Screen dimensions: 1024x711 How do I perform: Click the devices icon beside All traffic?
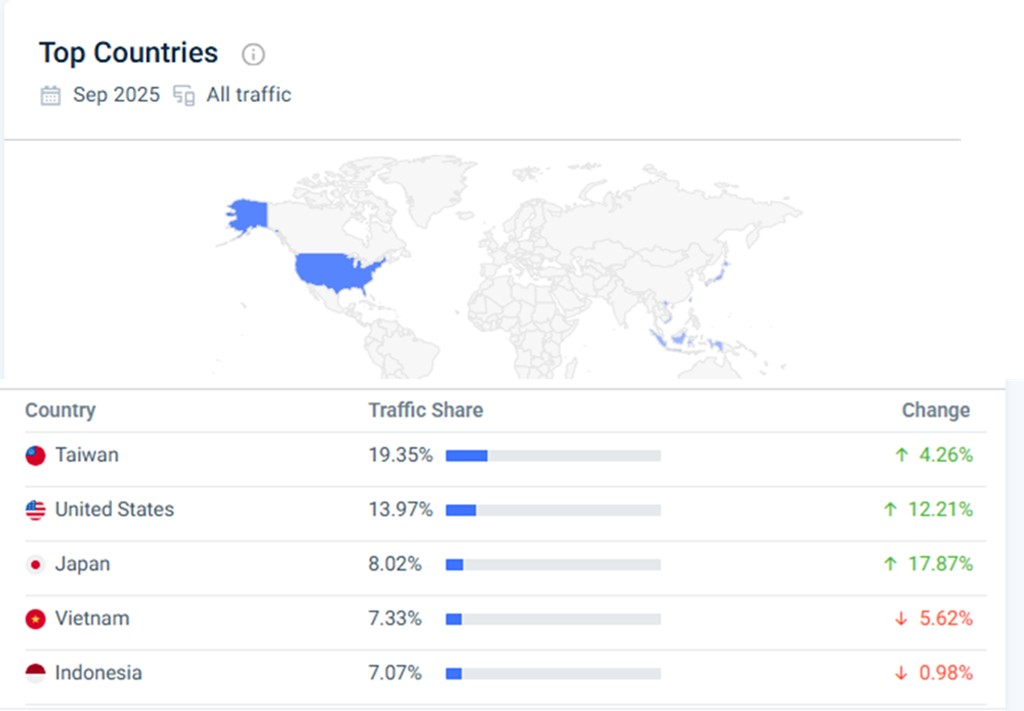tap(183, 96)
